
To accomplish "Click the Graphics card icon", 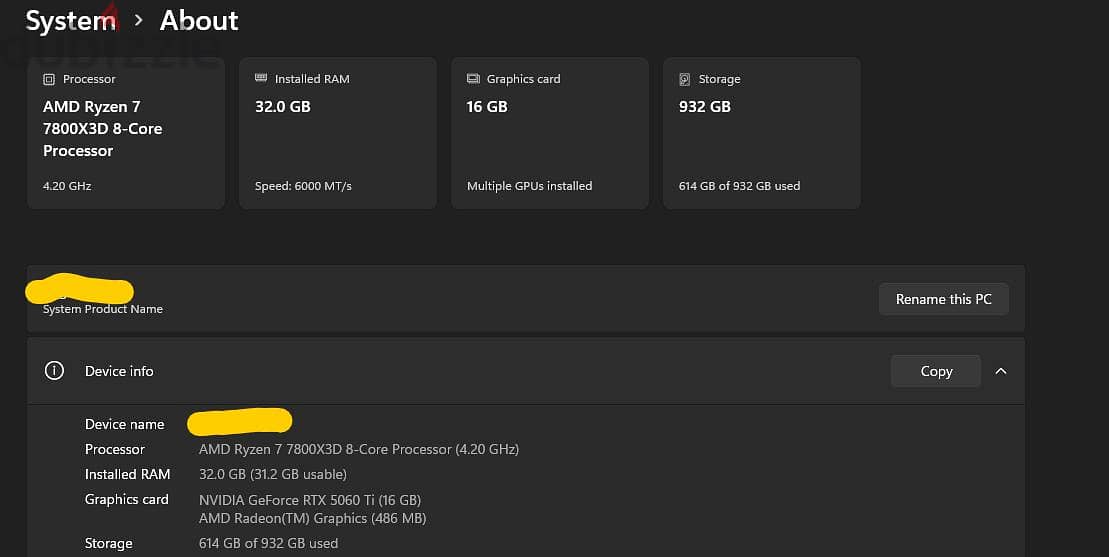I will [x=473, y=78].
